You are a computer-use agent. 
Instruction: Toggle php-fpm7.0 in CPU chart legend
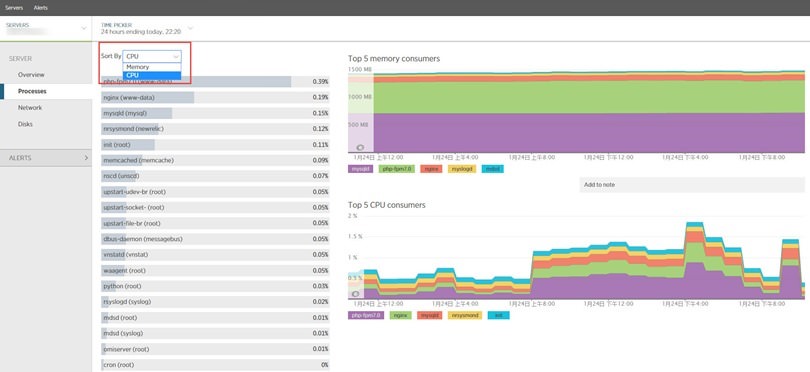pyautogui.click(x=366, y=315)
